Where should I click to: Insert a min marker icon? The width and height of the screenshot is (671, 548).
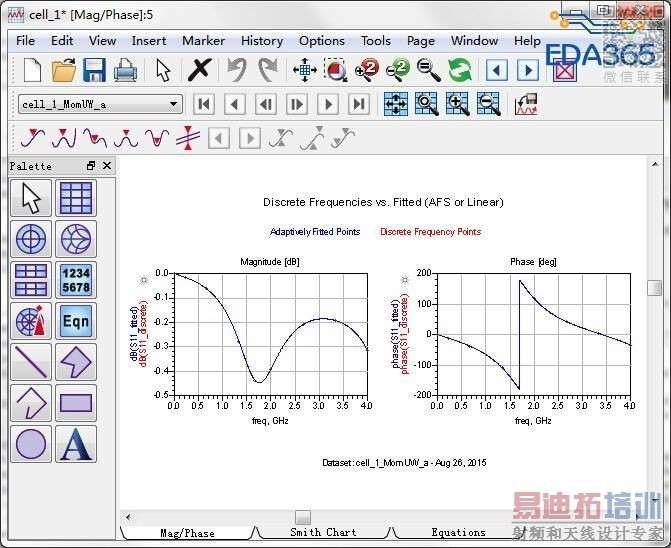click(157, 138)
